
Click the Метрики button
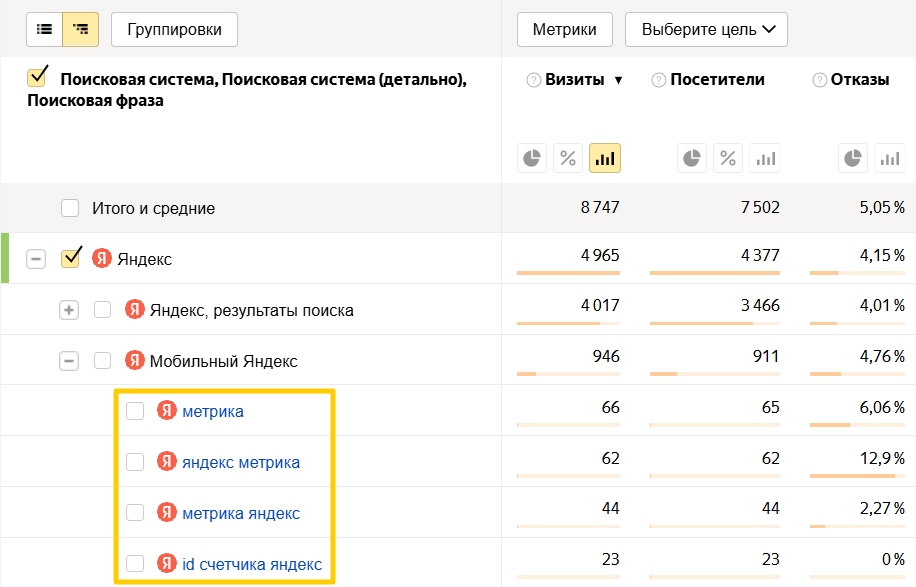point(564,30)
